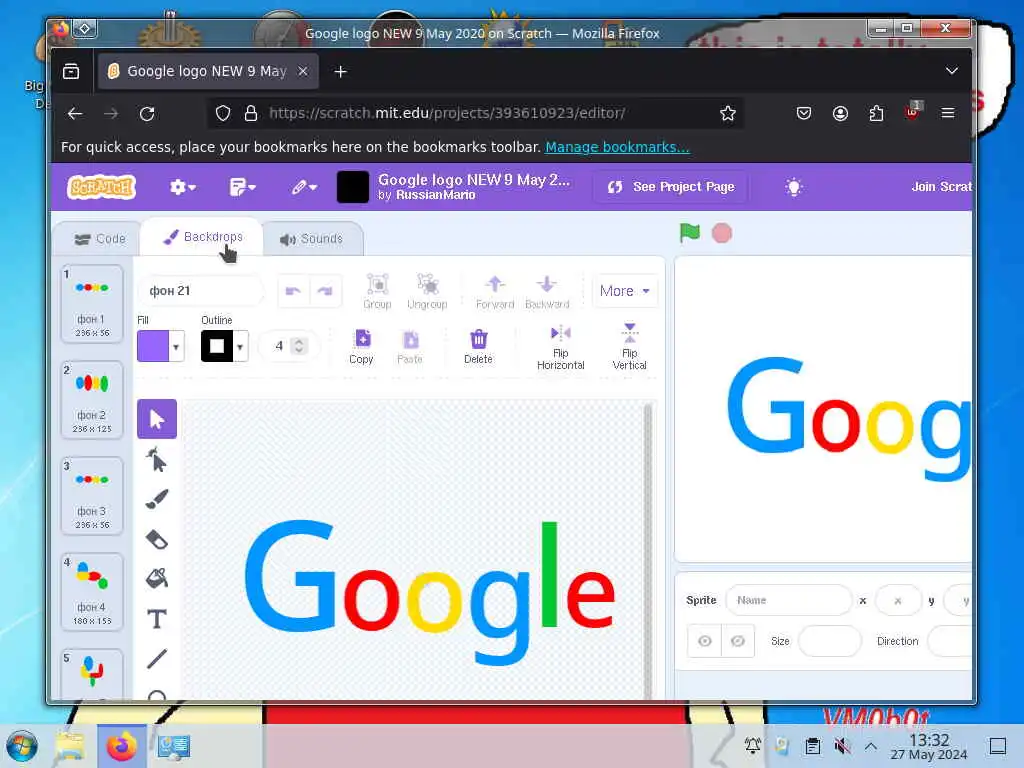Select backdrop thumbnail фон 2
This screenshot has width=1024, height=768.
coord(92,399)
